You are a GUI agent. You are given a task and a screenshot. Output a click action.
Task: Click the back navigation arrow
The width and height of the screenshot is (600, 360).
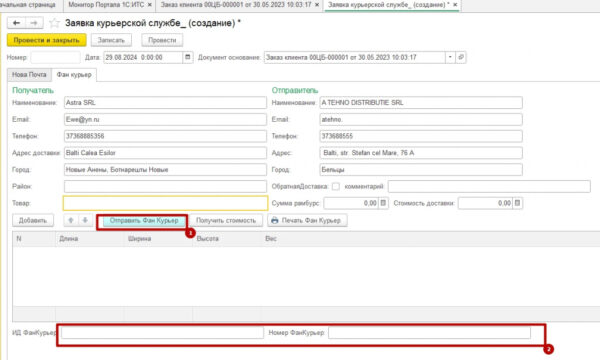point(16,23)
